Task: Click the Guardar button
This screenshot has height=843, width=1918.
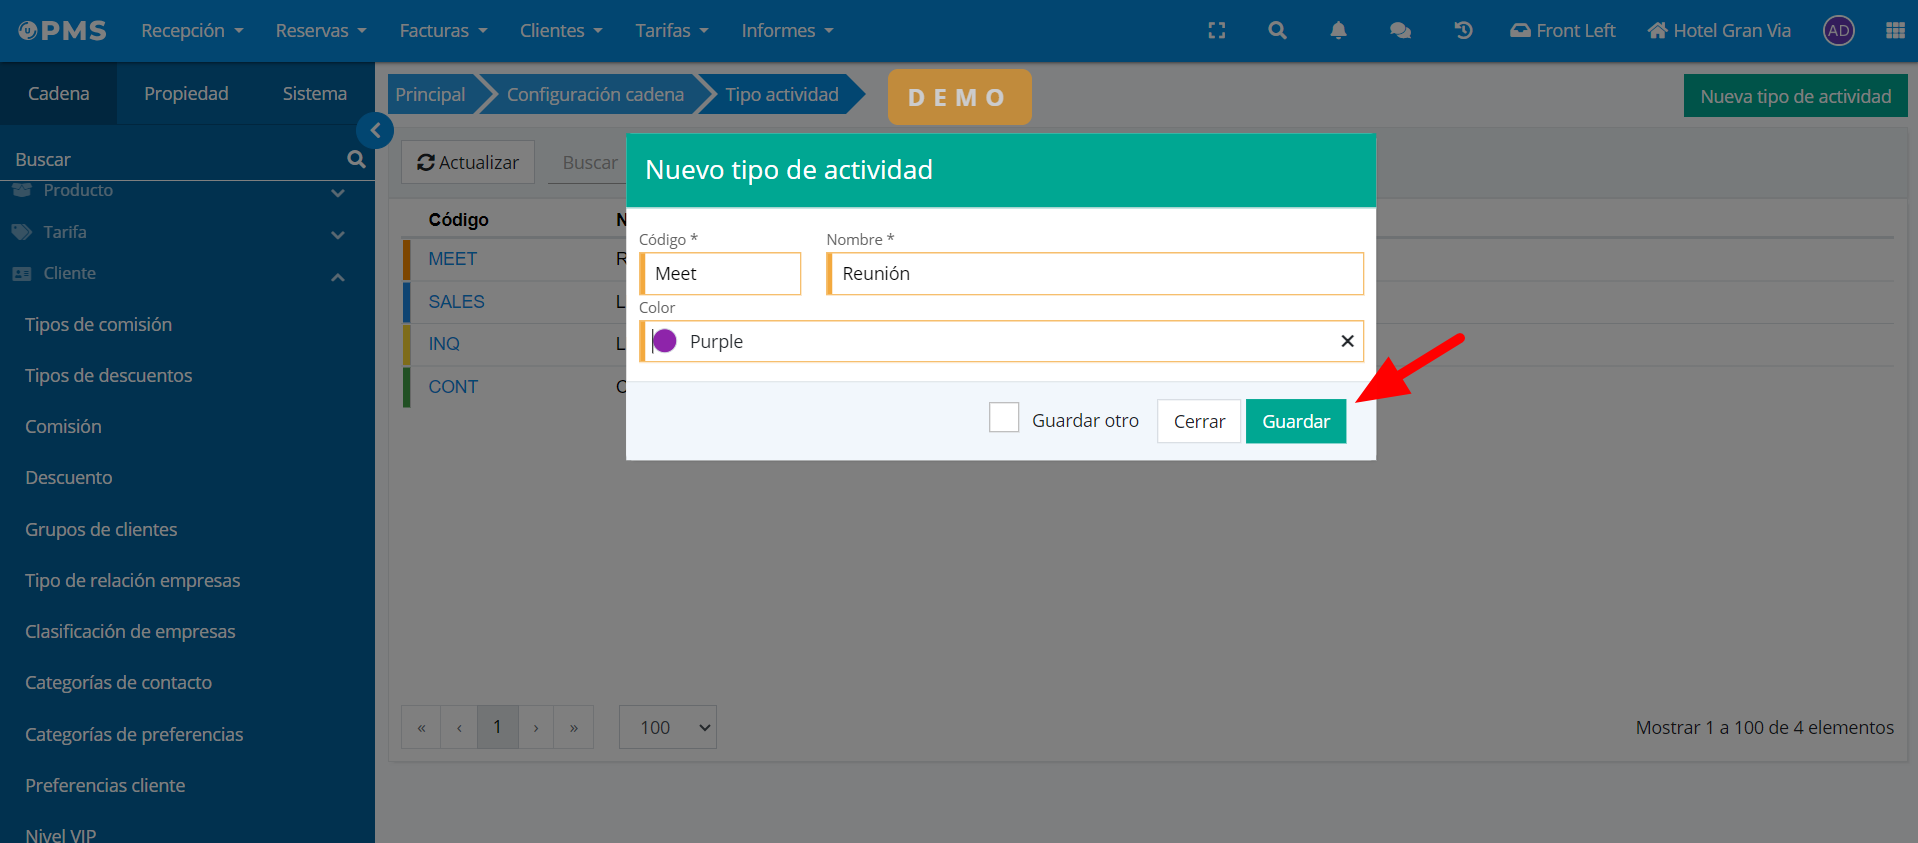Action: click(x=1295, y=421)
